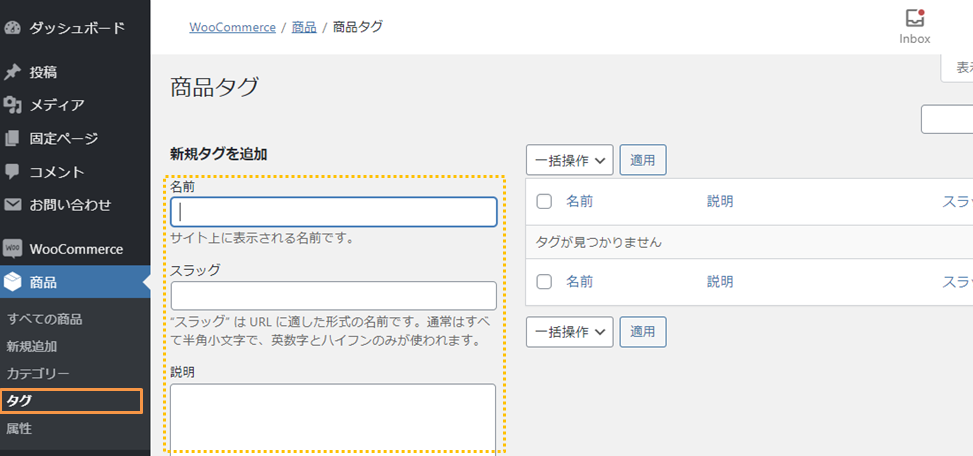
Task: Open top 一括操作 dropdown
Action: (570, 160)
